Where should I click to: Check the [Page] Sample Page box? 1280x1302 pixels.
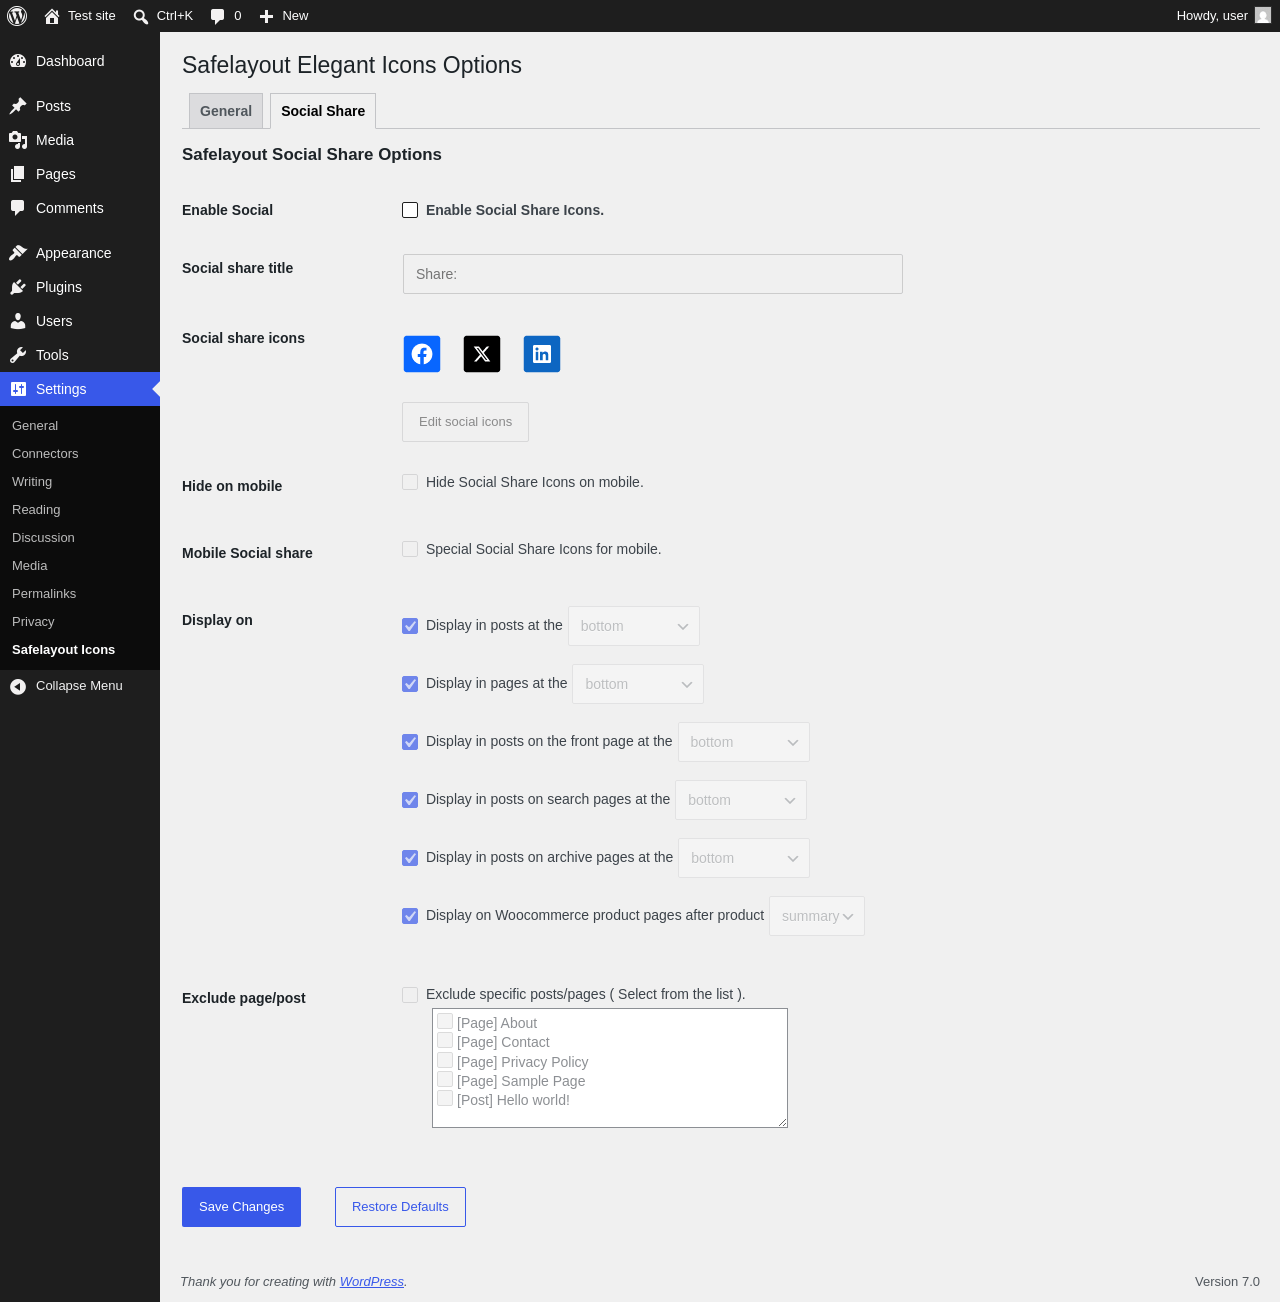(x=445, y=1079)
